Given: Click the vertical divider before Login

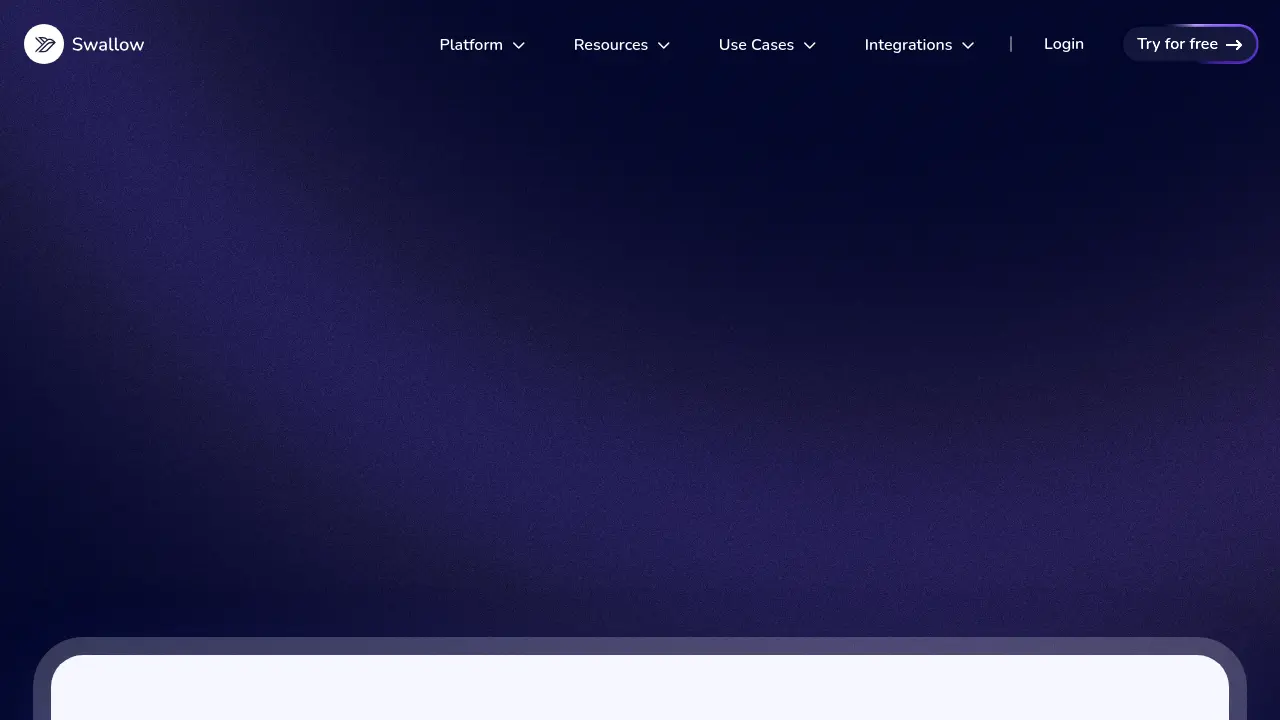Looking at the screenshot, I should [x=1011, y=44].
